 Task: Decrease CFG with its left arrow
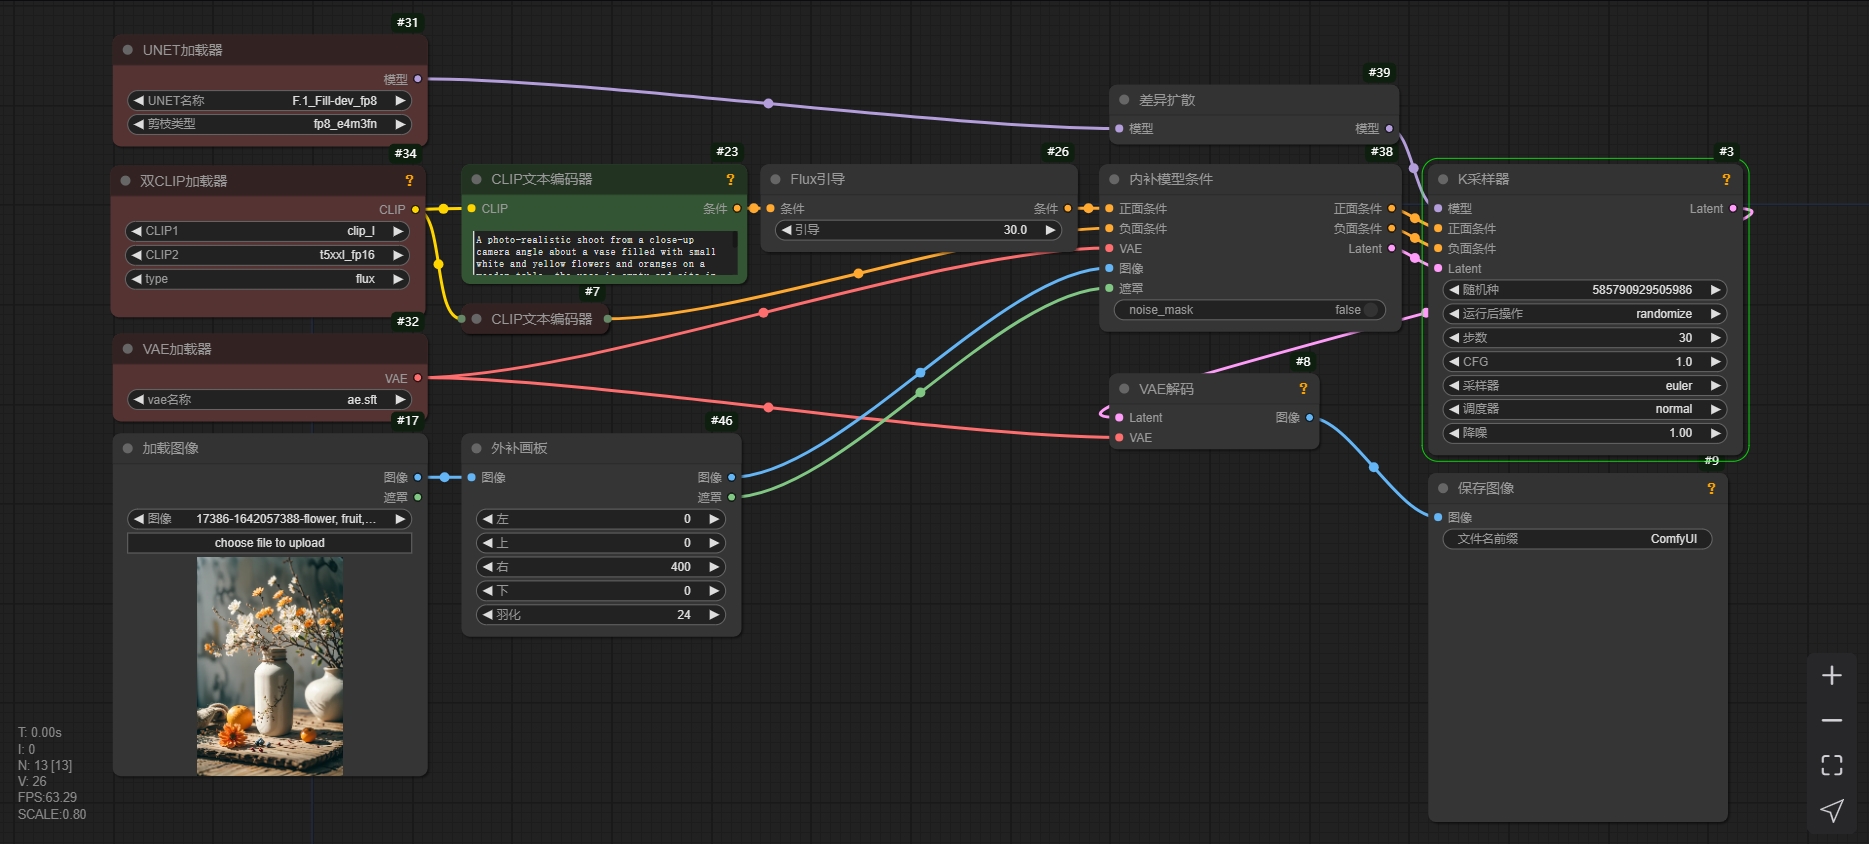[1454, 362]
